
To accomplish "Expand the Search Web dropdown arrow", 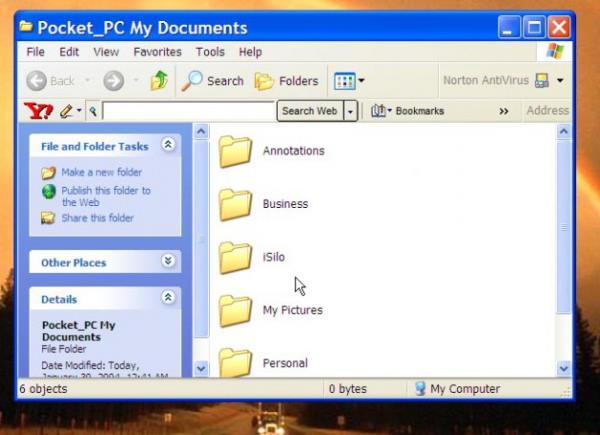I will (350, 111).
